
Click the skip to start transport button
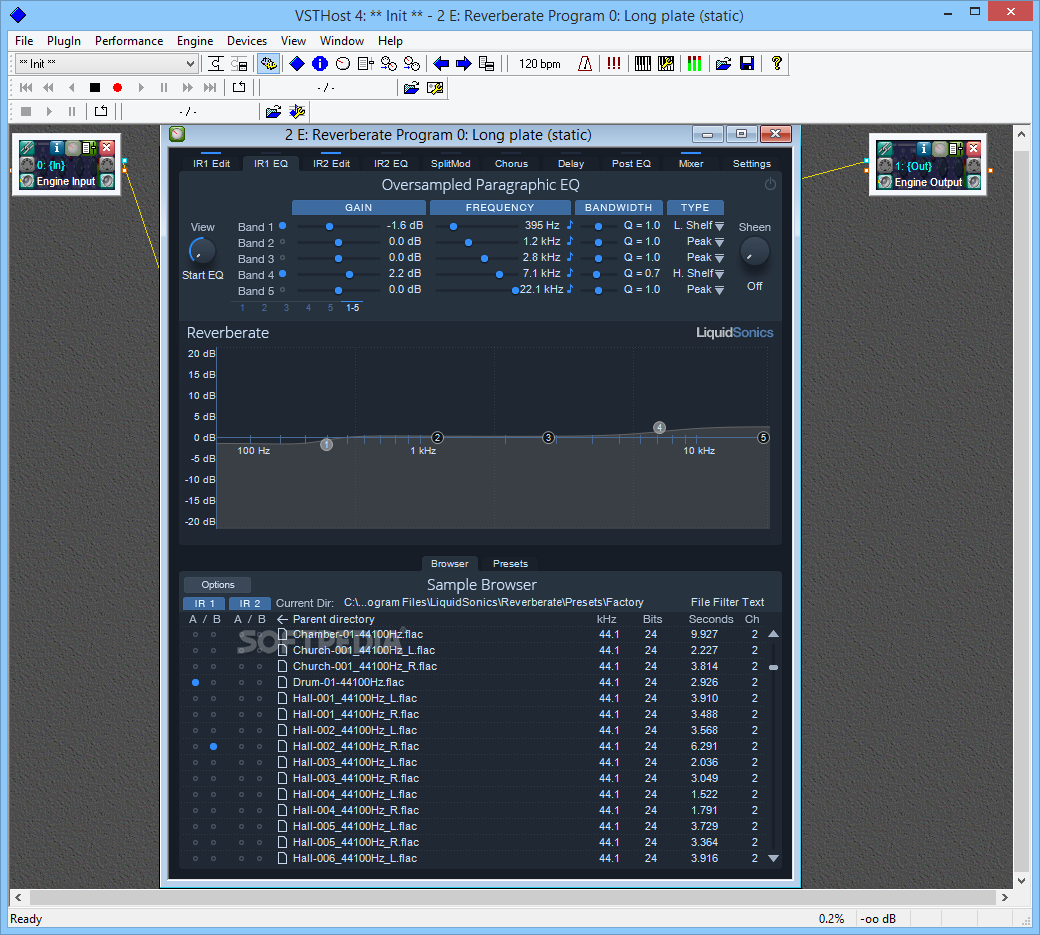[x=26, y=88]
